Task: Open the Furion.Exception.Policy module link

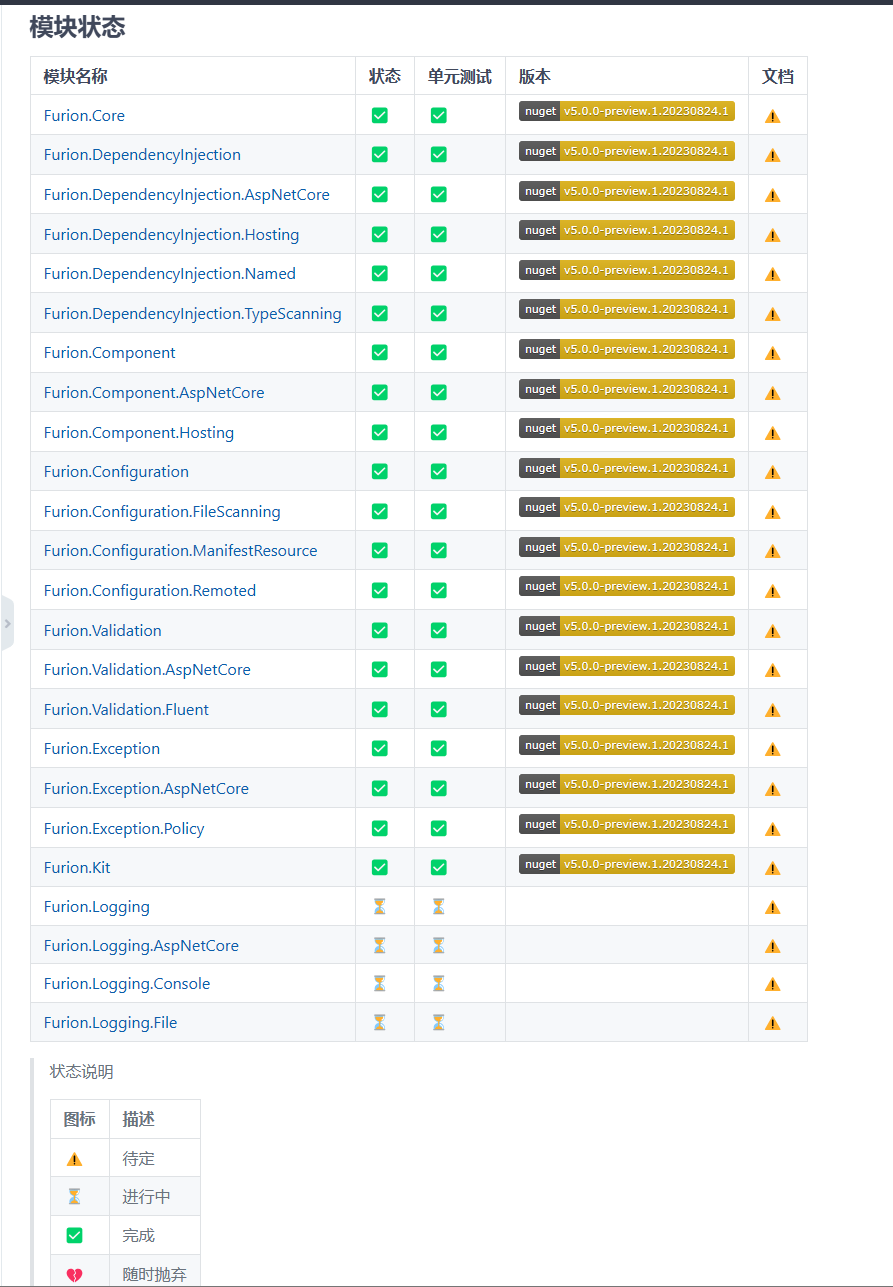Action: (124, 829)
